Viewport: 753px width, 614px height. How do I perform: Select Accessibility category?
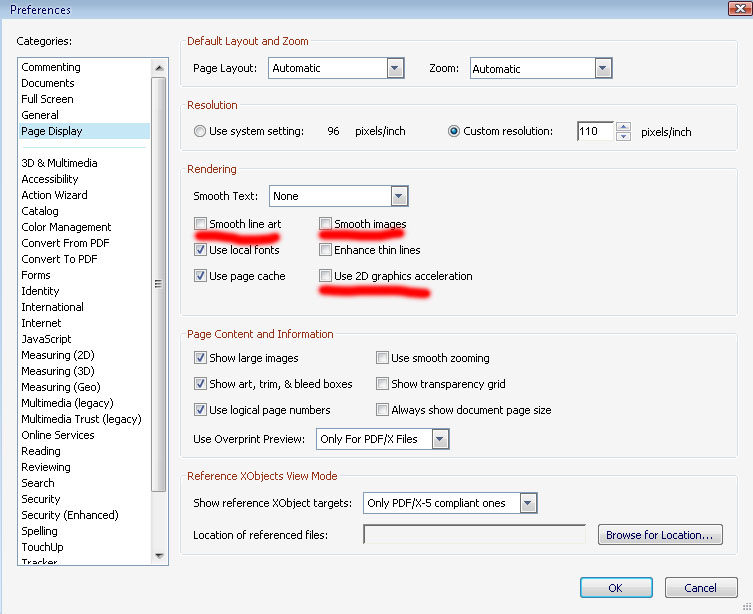[x=49, y=179]
